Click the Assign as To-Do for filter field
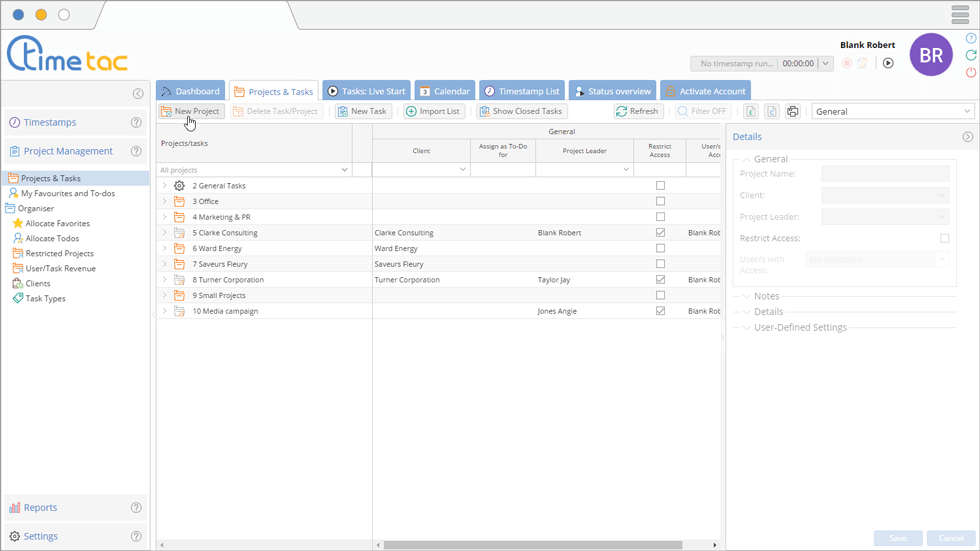This screenshot has height=551, width=980. (503, 169)
